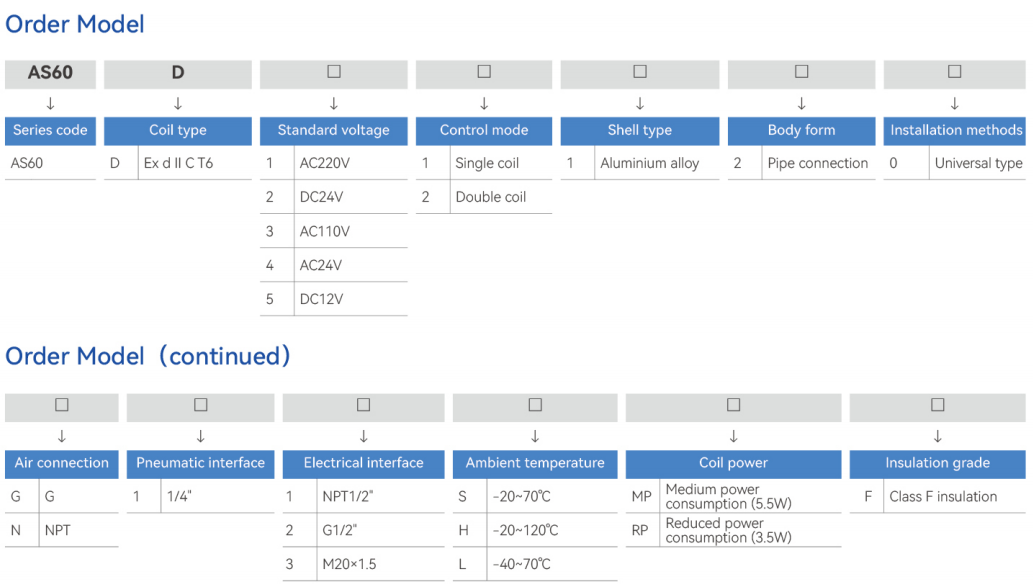Screen dimensions: 1033x587
Task: Check the box above Air connection
Action: click(62, 405)
